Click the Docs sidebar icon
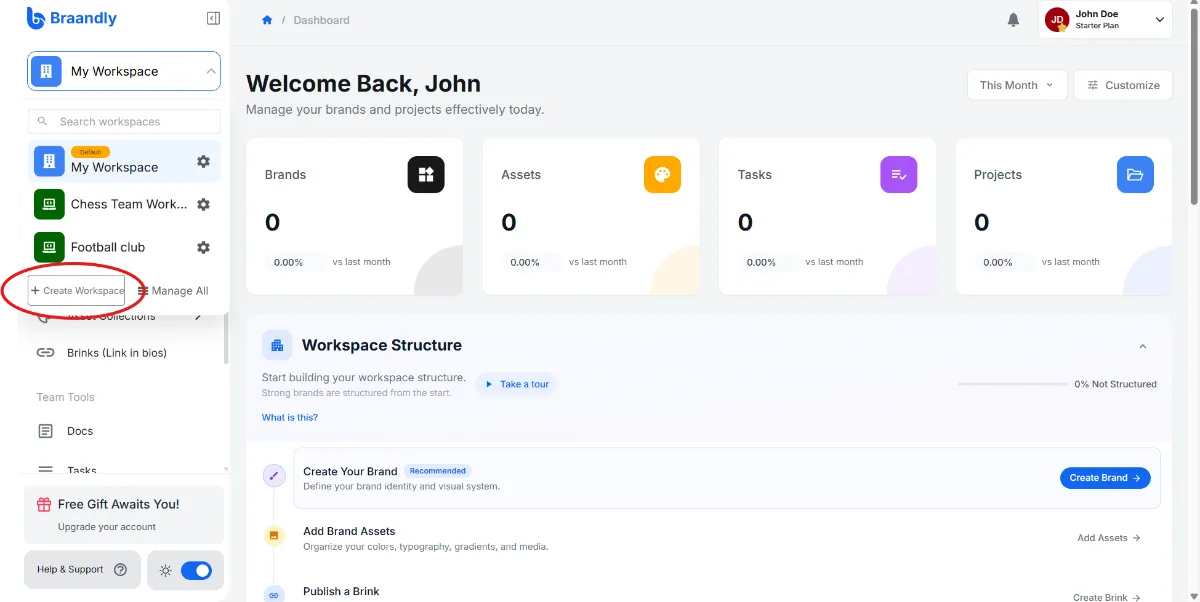 click(45, 431)
